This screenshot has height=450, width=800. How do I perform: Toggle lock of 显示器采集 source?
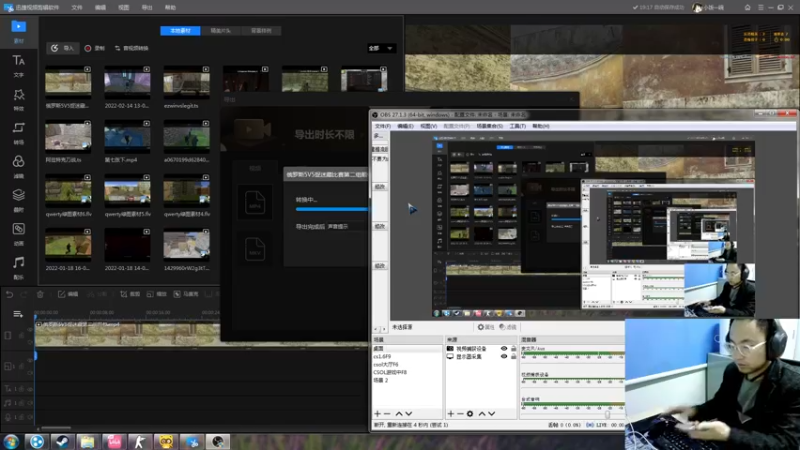(513, 357)
